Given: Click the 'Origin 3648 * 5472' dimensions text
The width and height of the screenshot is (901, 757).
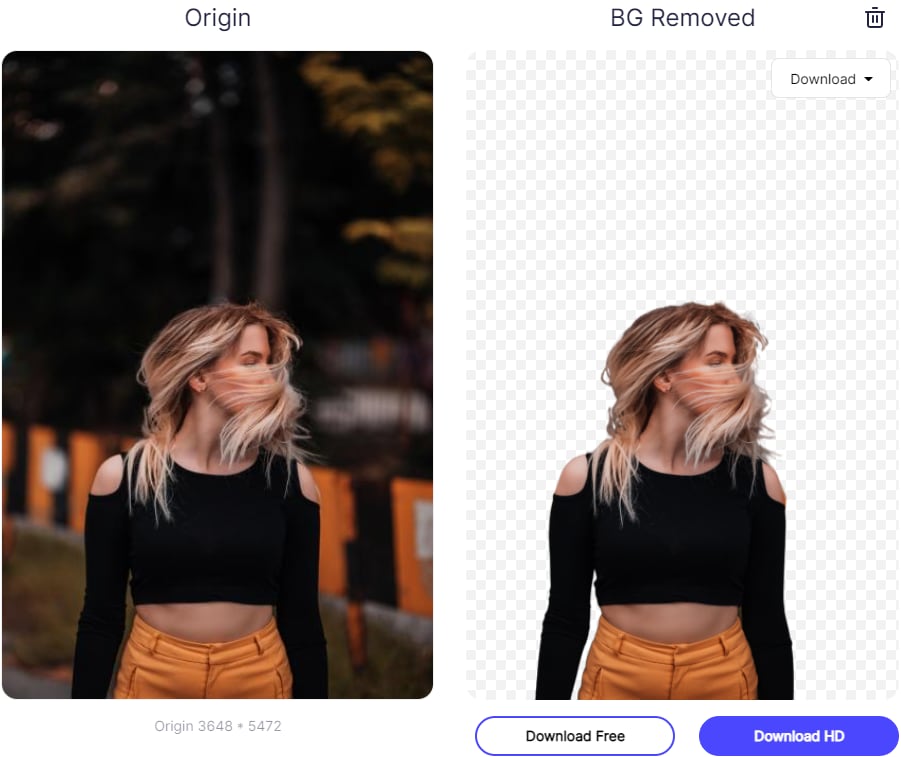Looking at the screenshot, I should pos(218,726).
